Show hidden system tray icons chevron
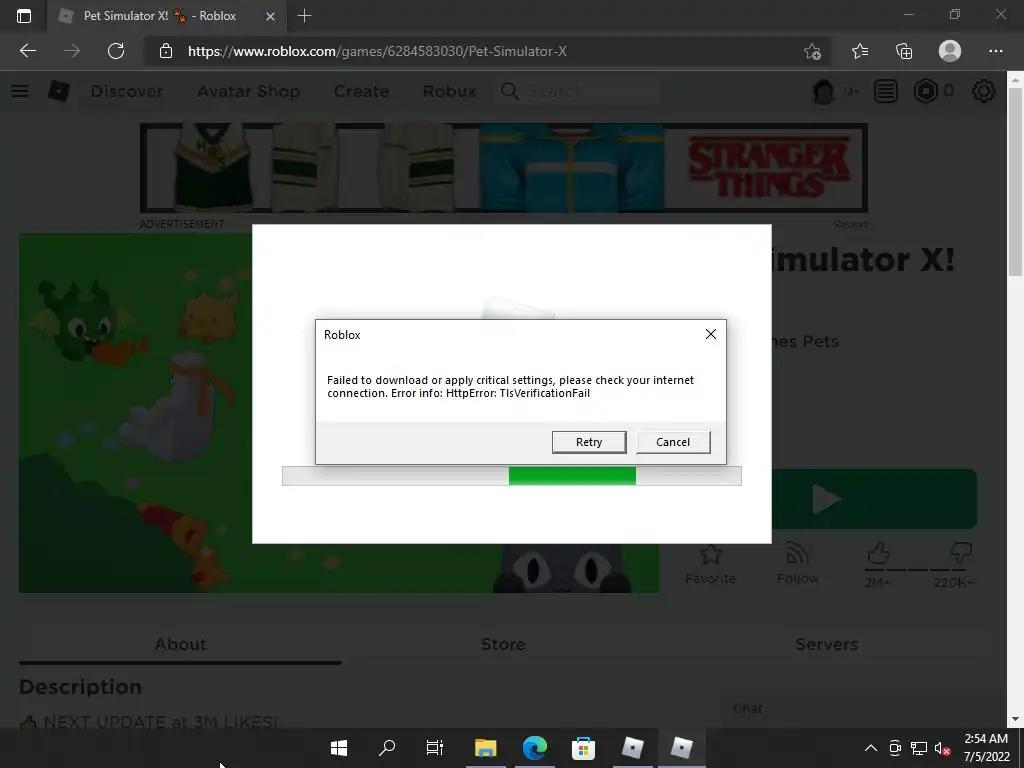Image resolution: width=1024 pixels, height=768 pixels. coord(871,748)
